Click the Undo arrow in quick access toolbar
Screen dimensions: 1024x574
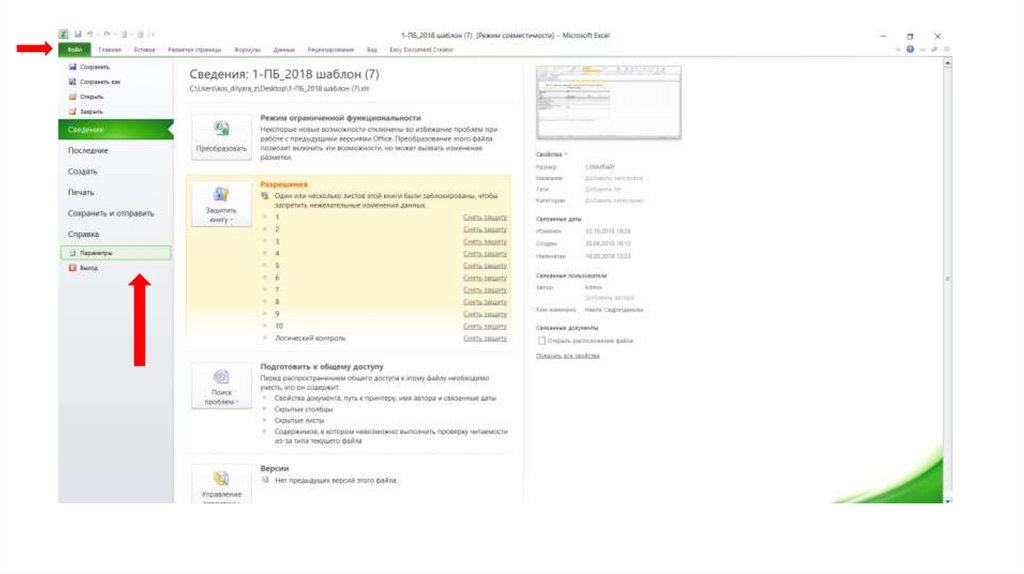point(90,35)
